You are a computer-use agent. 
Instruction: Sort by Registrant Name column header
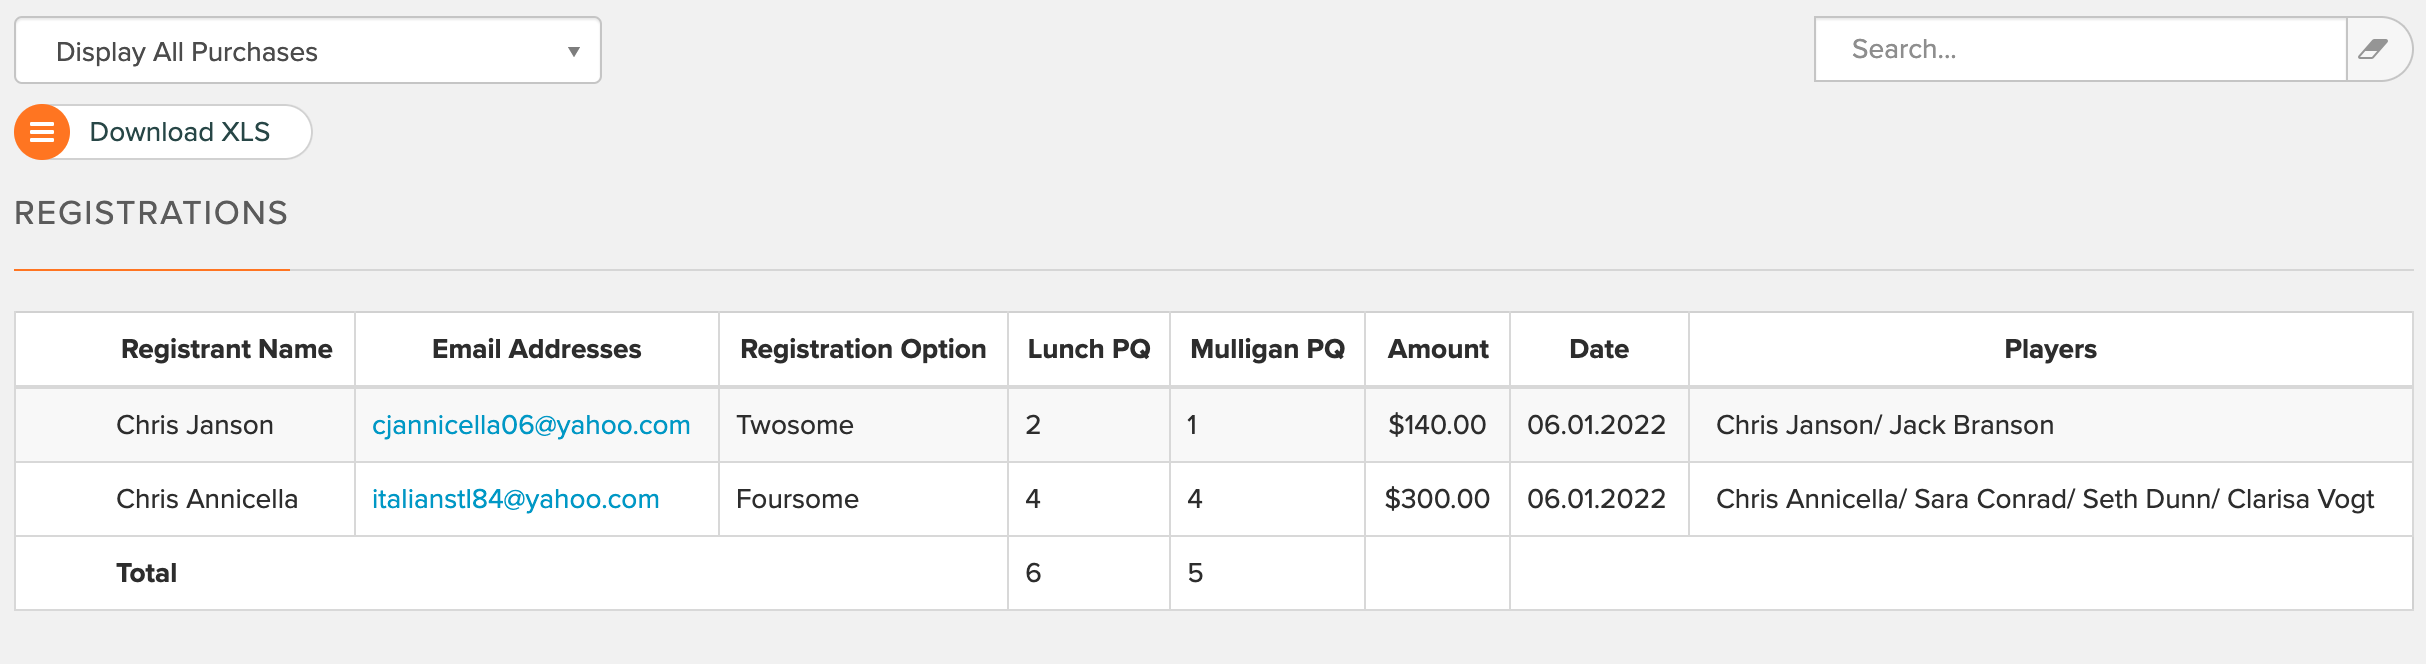coord(227,349)
